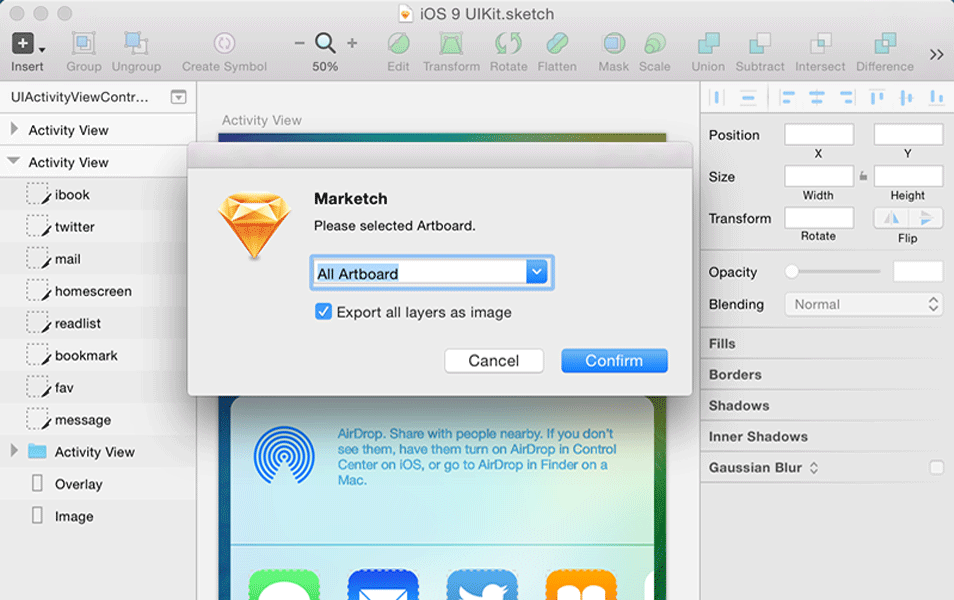954x600 pixels.
Task: Click the Create Symbol icon
Action: [x=224, y=44]
